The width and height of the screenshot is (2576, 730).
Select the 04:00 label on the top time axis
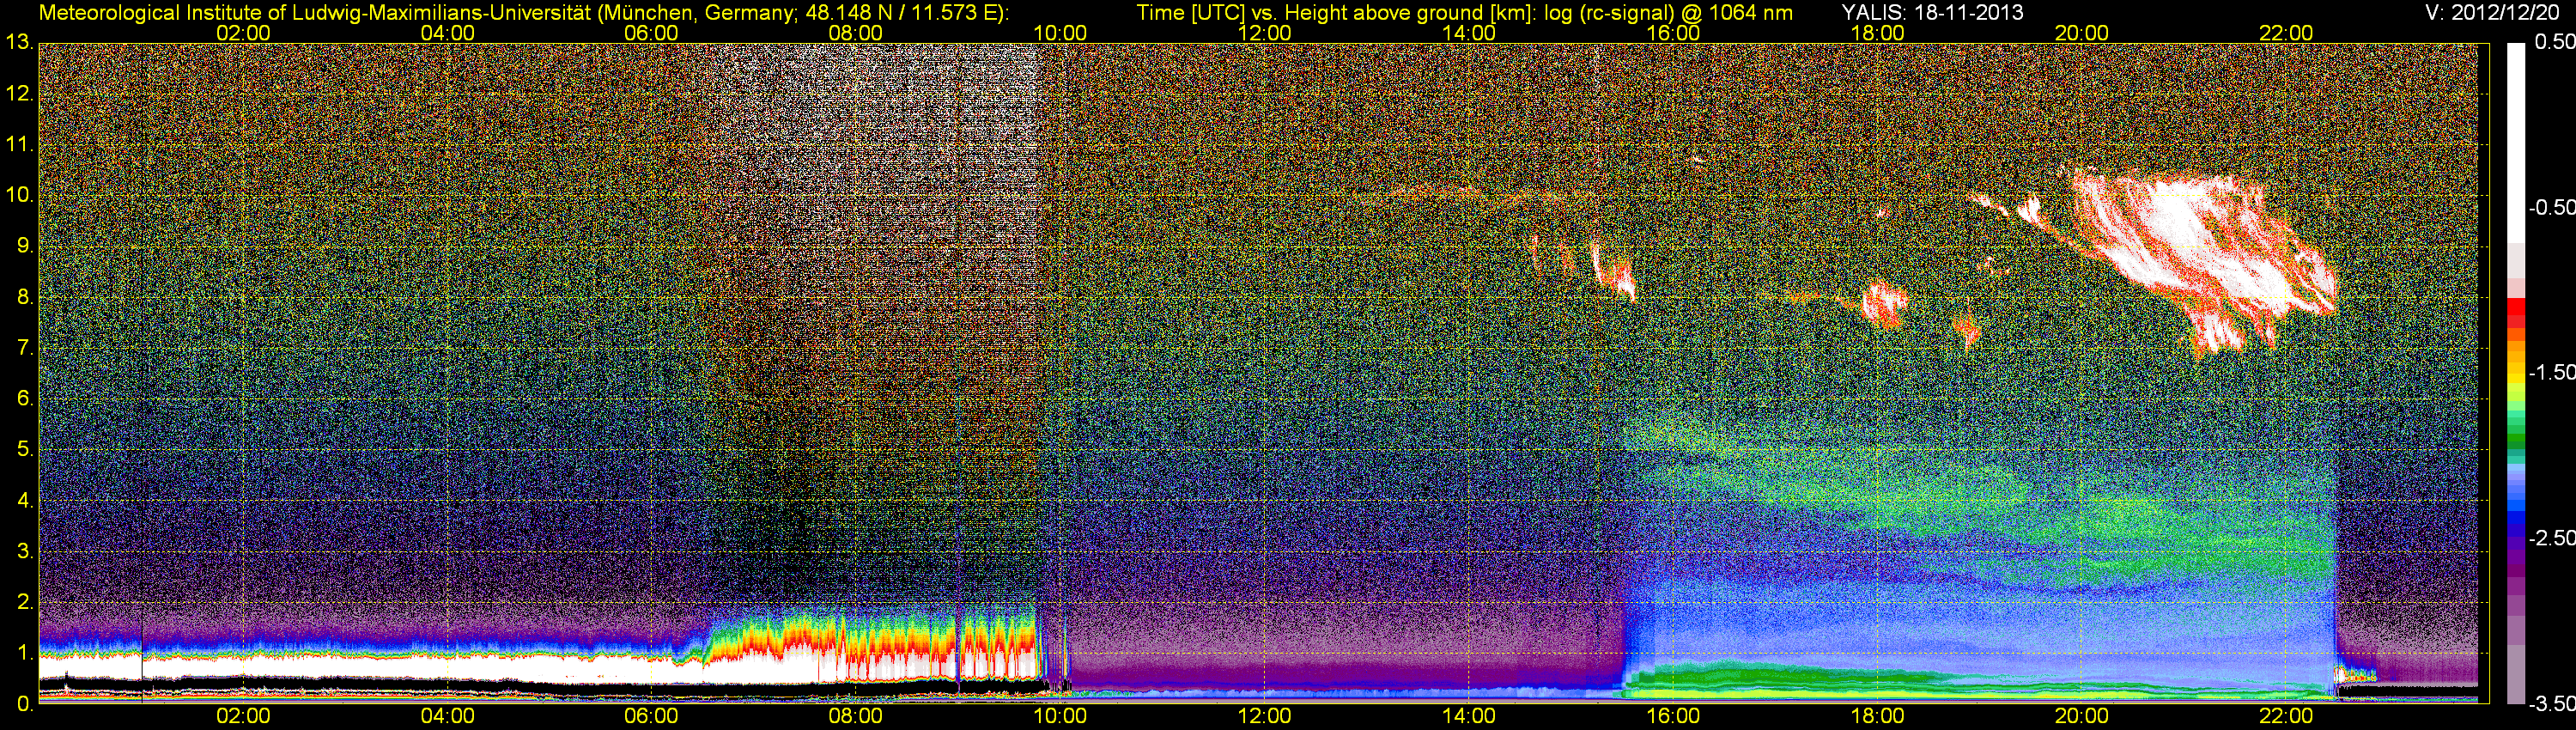click(447, 33)
